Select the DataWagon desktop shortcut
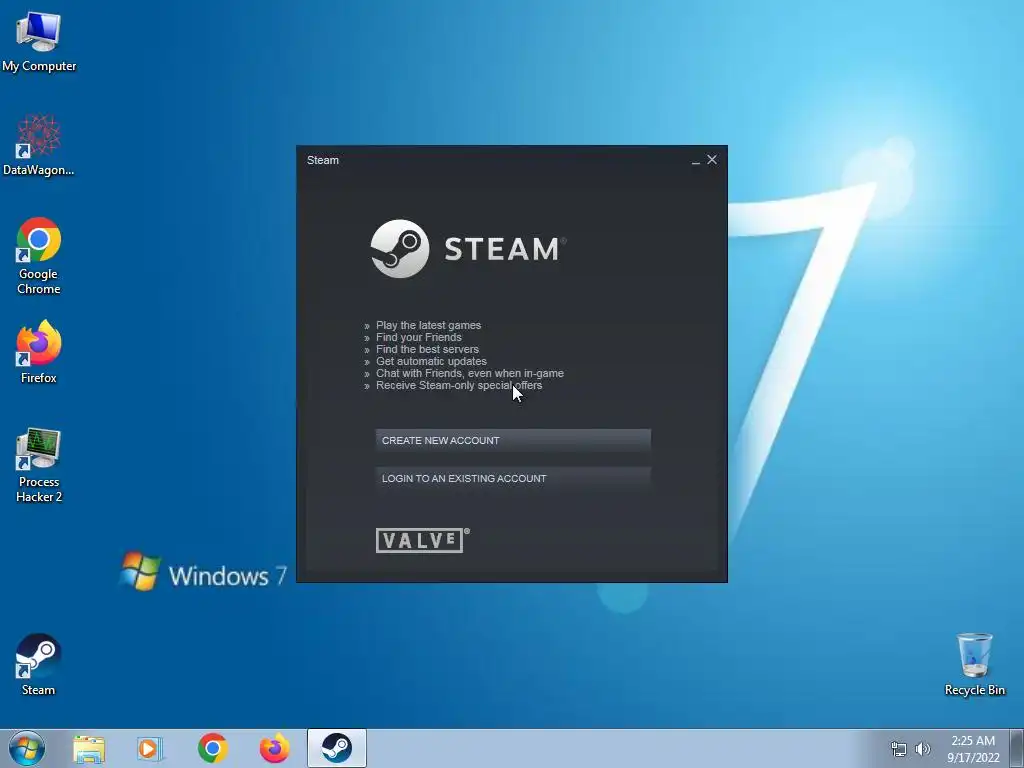This screenshot has width=1024, height=768. [x=39, y=145]
